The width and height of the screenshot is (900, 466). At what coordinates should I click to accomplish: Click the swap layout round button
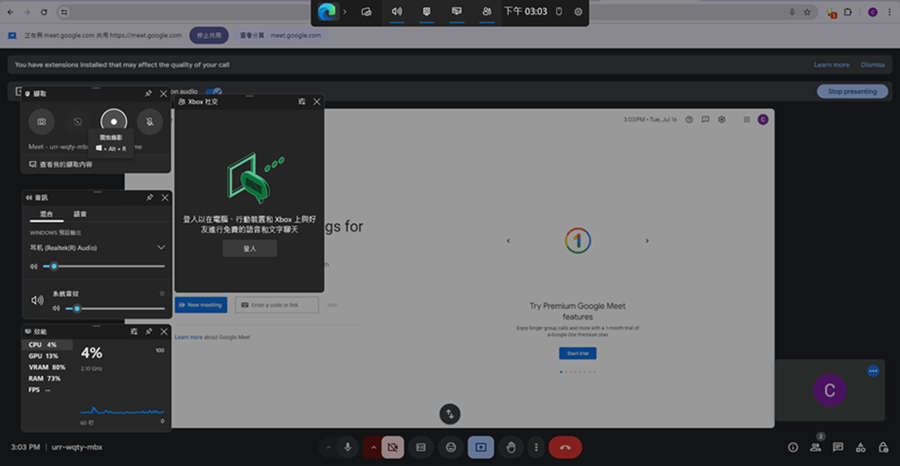pos(450,414)
